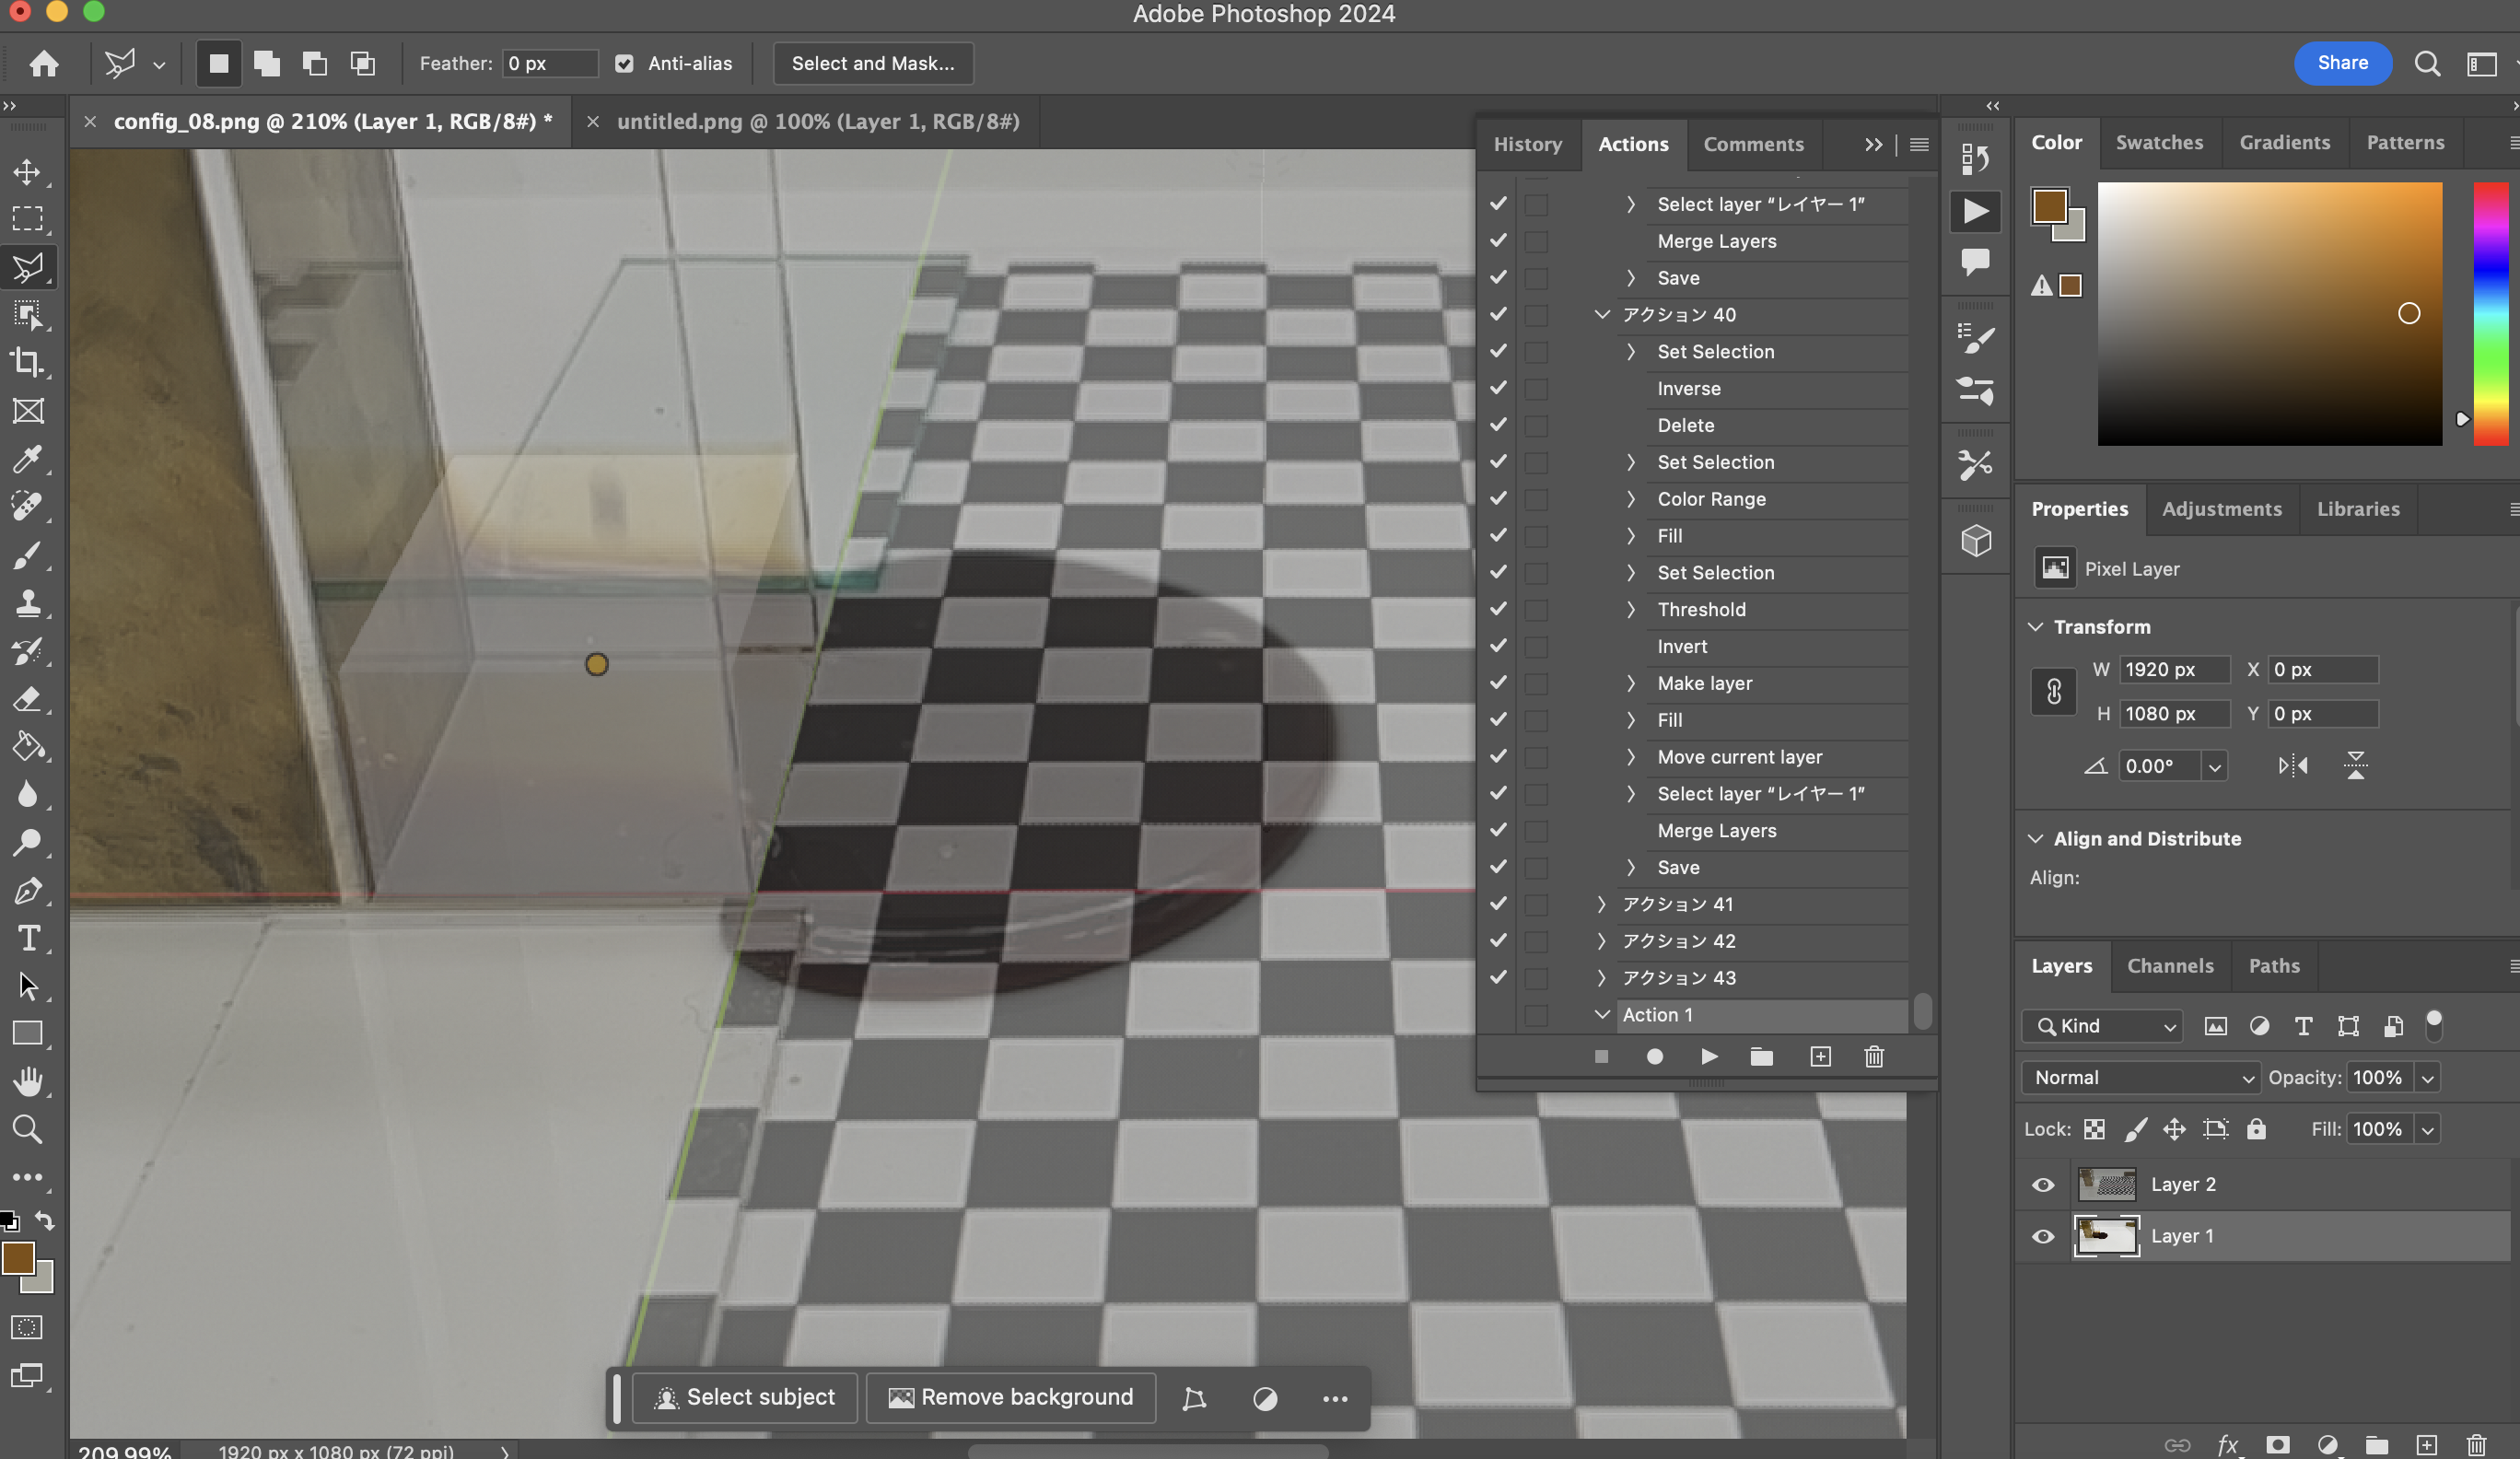
Task: Click the search magnifier icon top right
Action: 2427,64
